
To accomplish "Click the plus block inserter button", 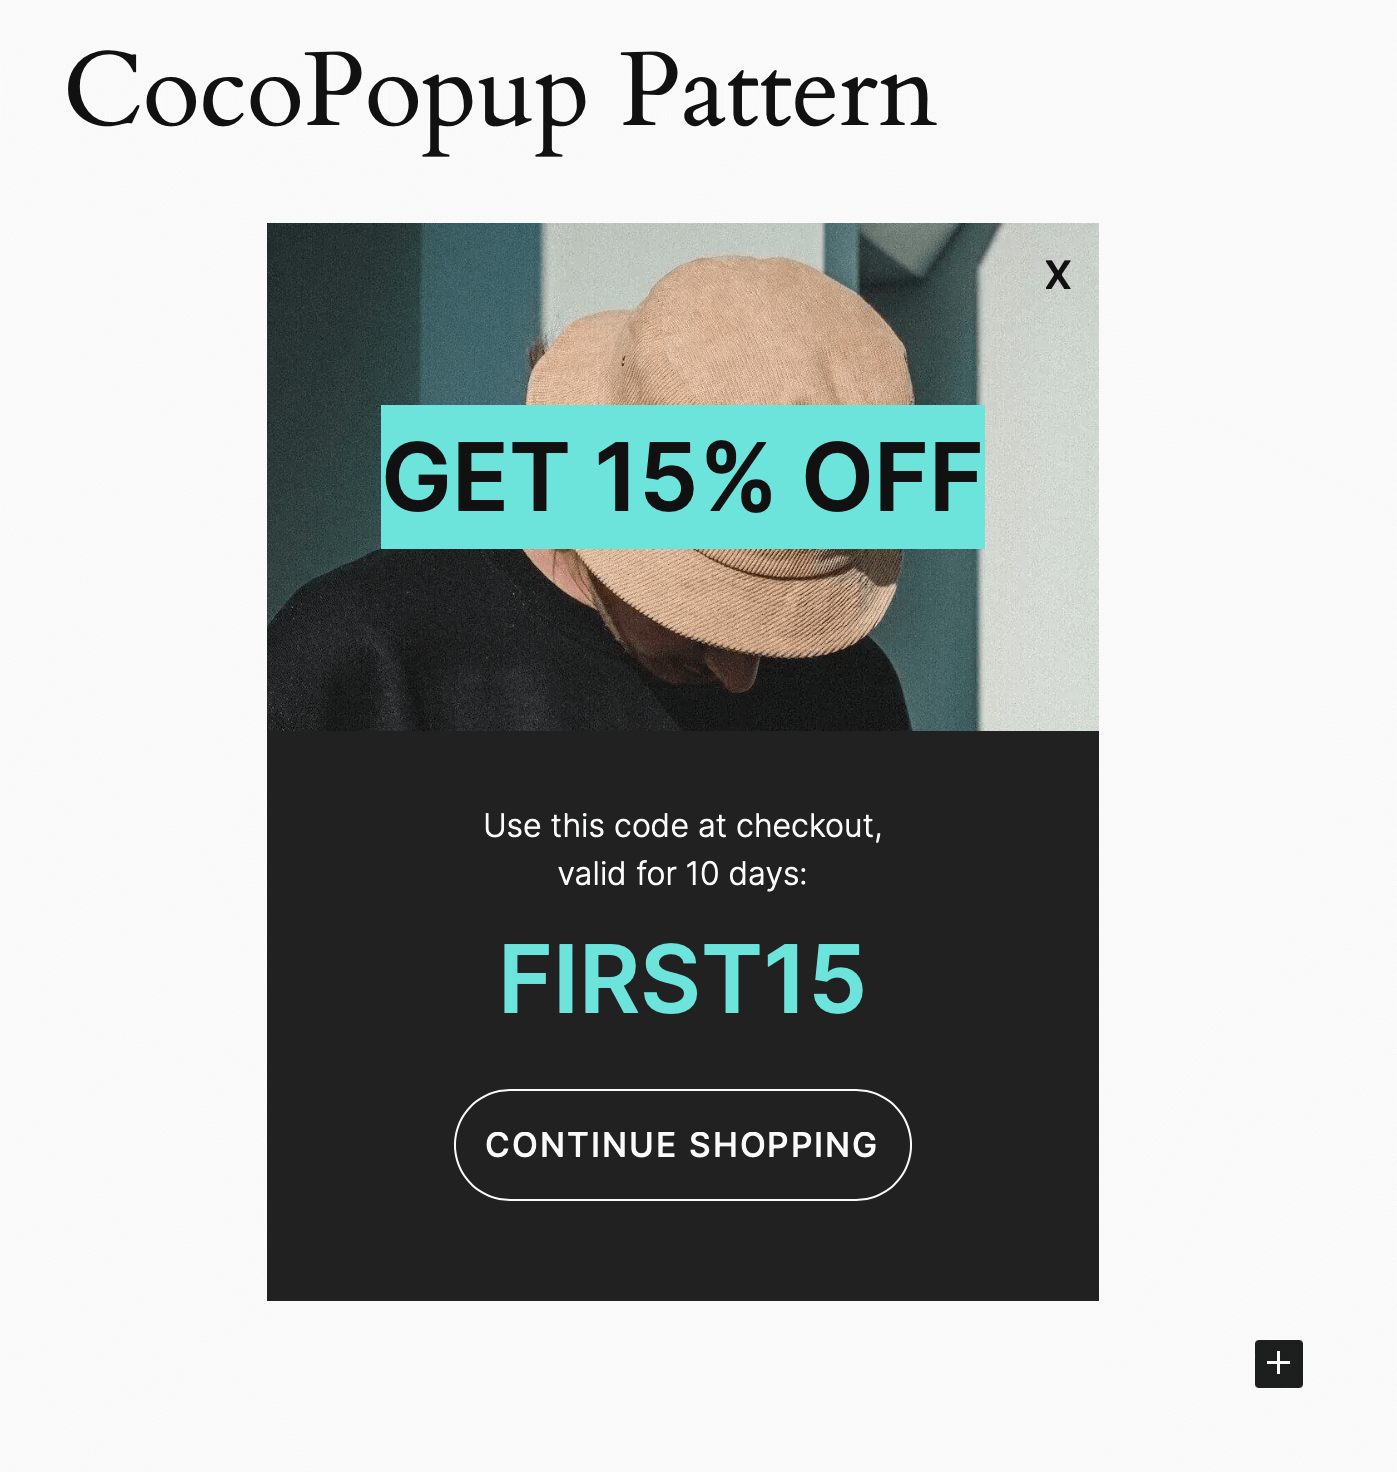I will click(x=1279, y=1363).
